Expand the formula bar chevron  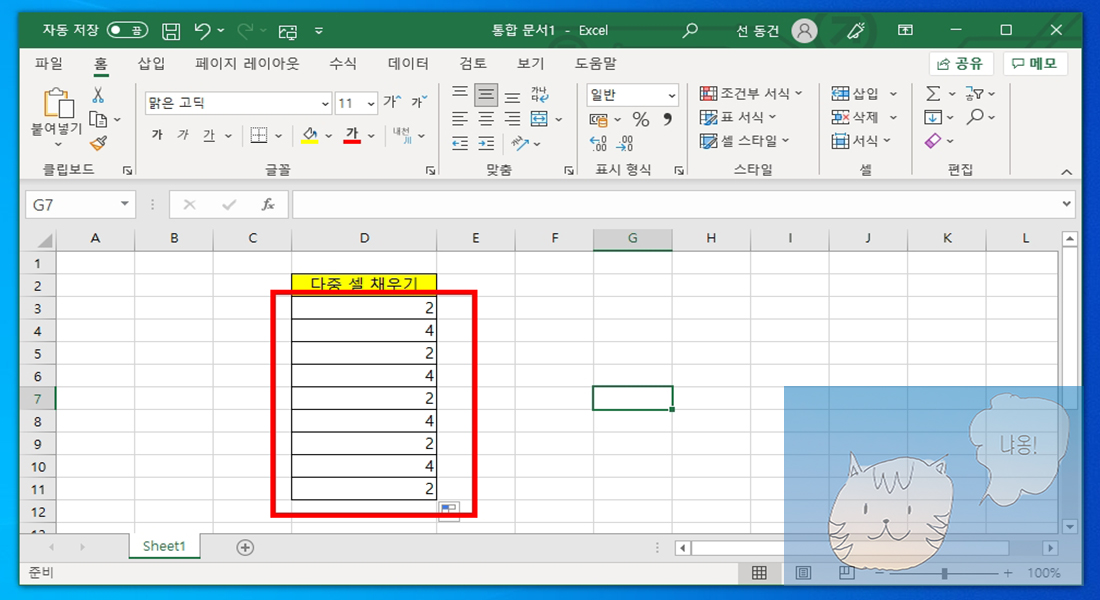tap(1066, 204)
